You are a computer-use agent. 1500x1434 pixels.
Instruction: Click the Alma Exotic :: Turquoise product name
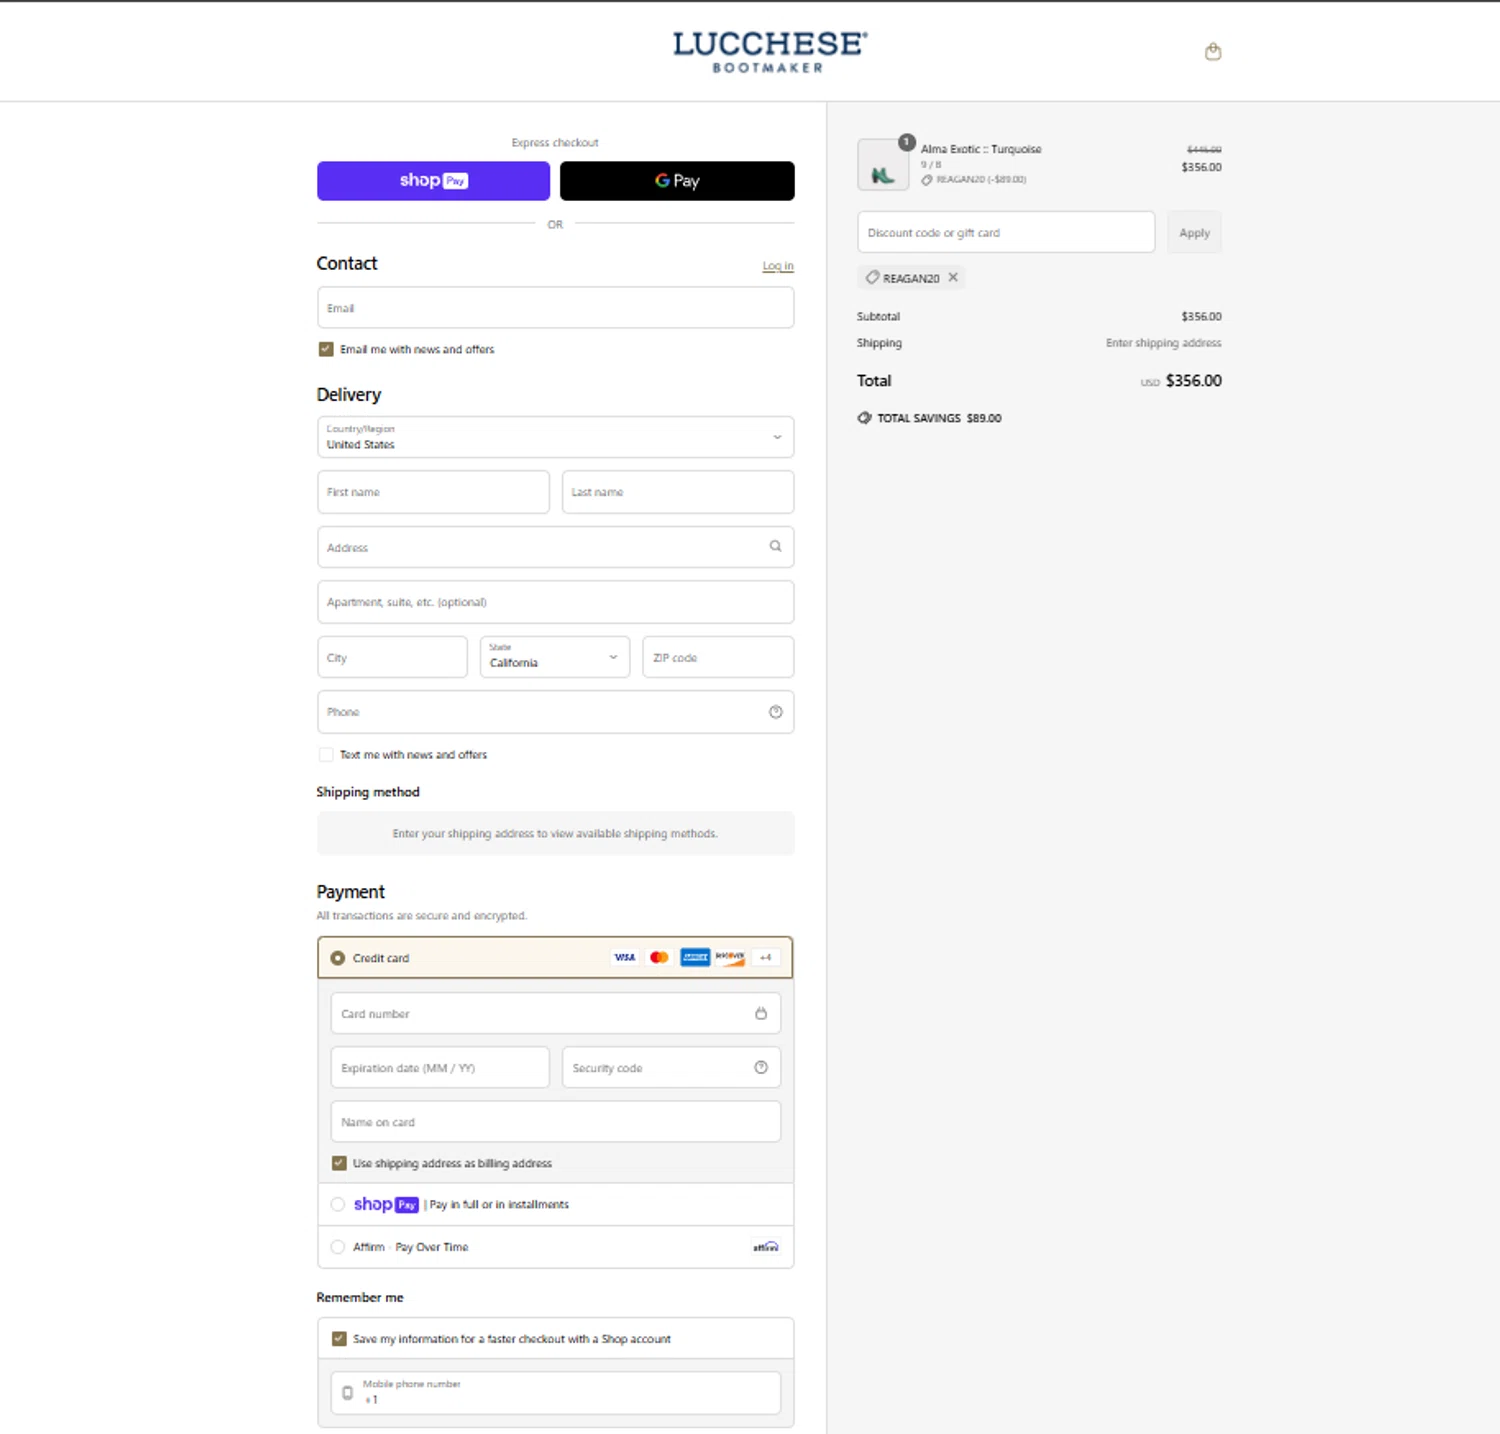tap(981, 149)
